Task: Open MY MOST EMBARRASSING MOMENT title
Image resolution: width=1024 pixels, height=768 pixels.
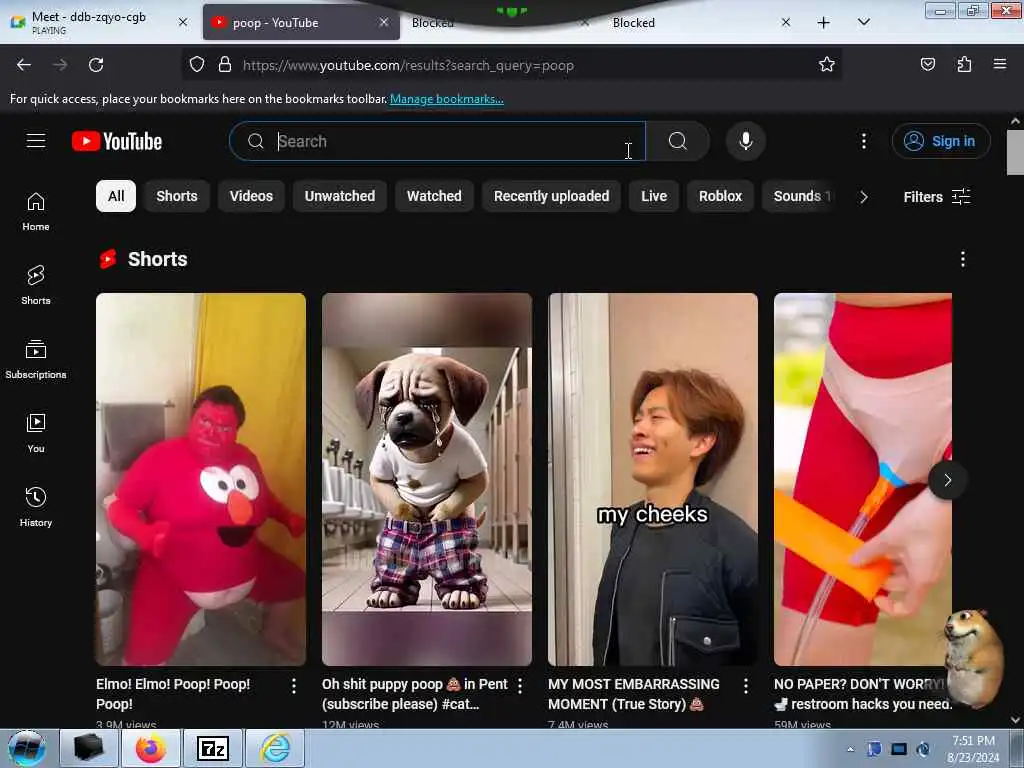Action: [633, 694]
